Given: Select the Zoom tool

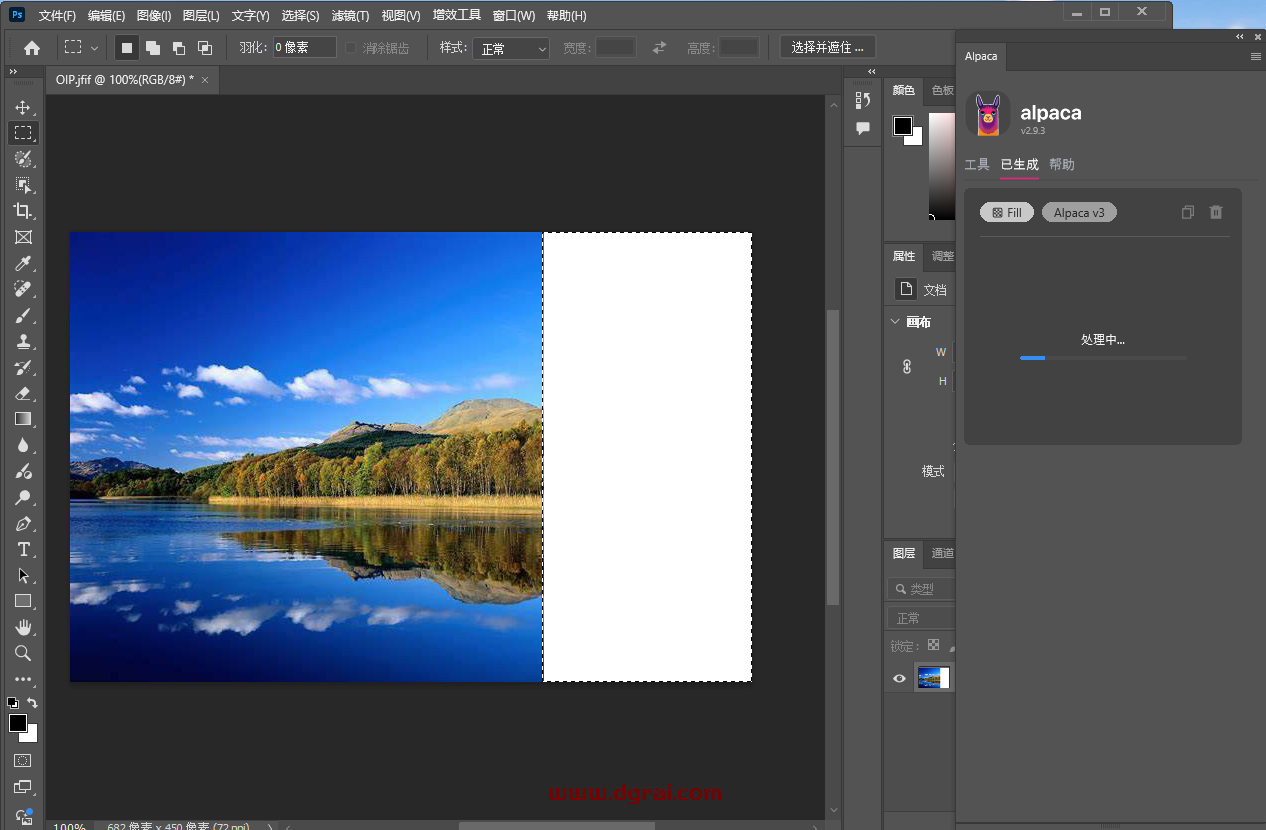Looking at the screenshot, I should click(x=23, y=653).
